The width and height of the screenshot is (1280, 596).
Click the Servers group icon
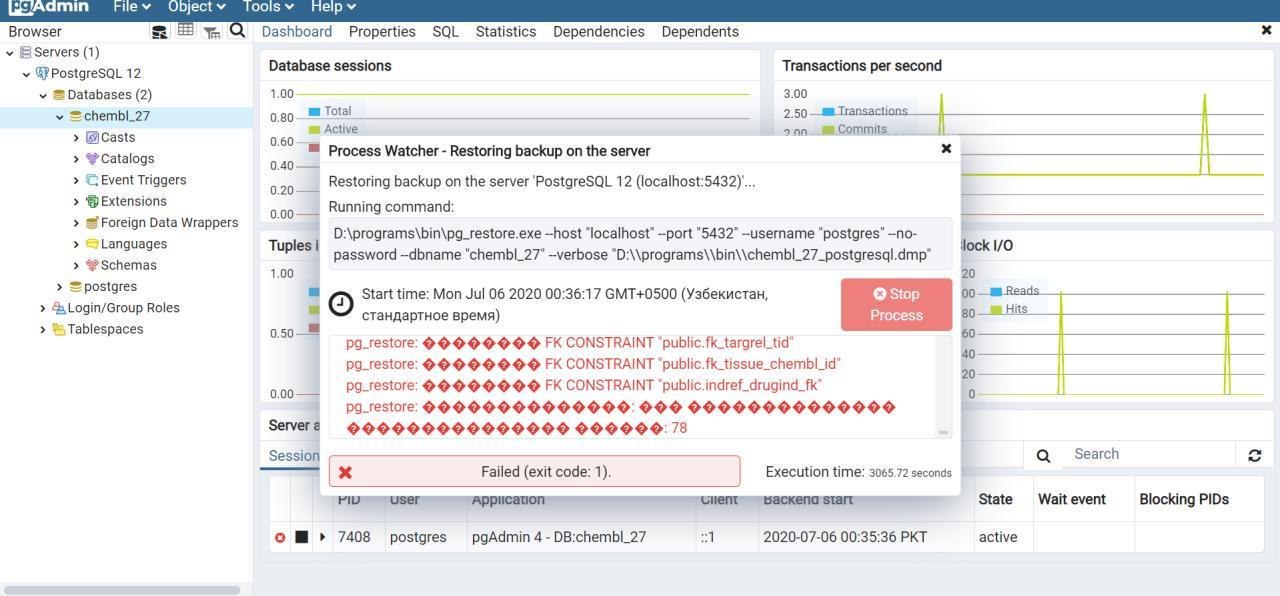pos(25,52)
